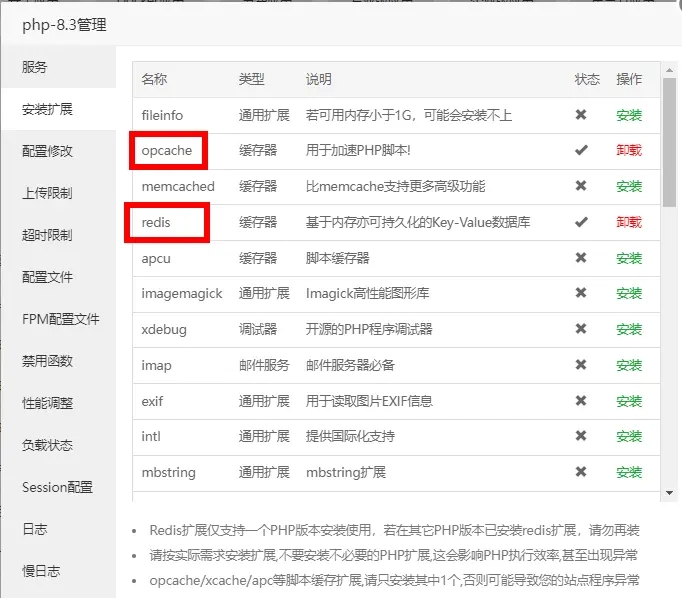Click the 调试器 type cell

coord(258,329)
